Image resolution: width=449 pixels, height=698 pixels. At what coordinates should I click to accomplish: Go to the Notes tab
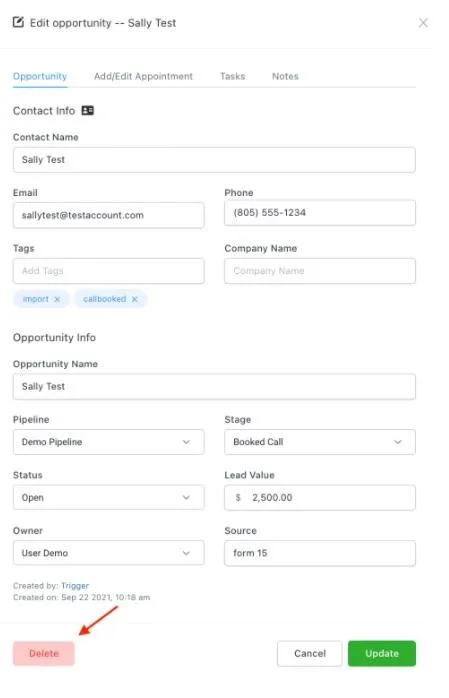coord(285,76)
